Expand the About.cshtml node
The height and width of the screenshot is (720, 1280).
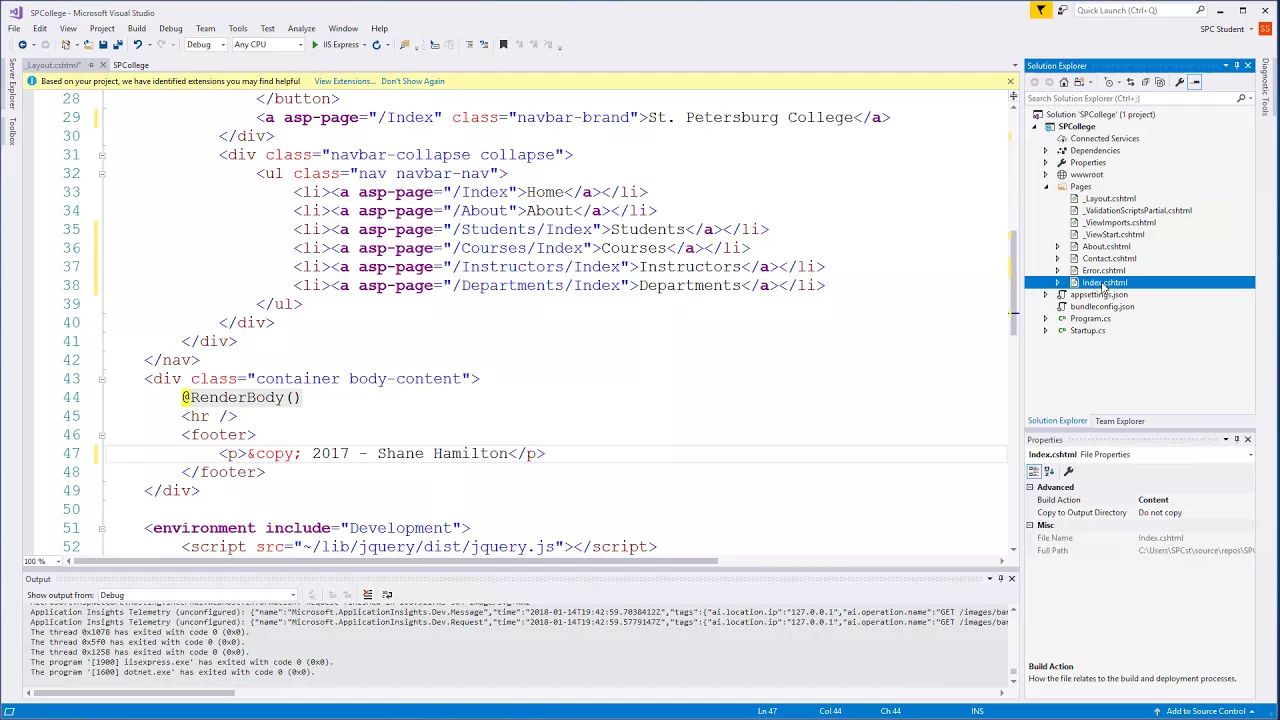(1058, 247)
